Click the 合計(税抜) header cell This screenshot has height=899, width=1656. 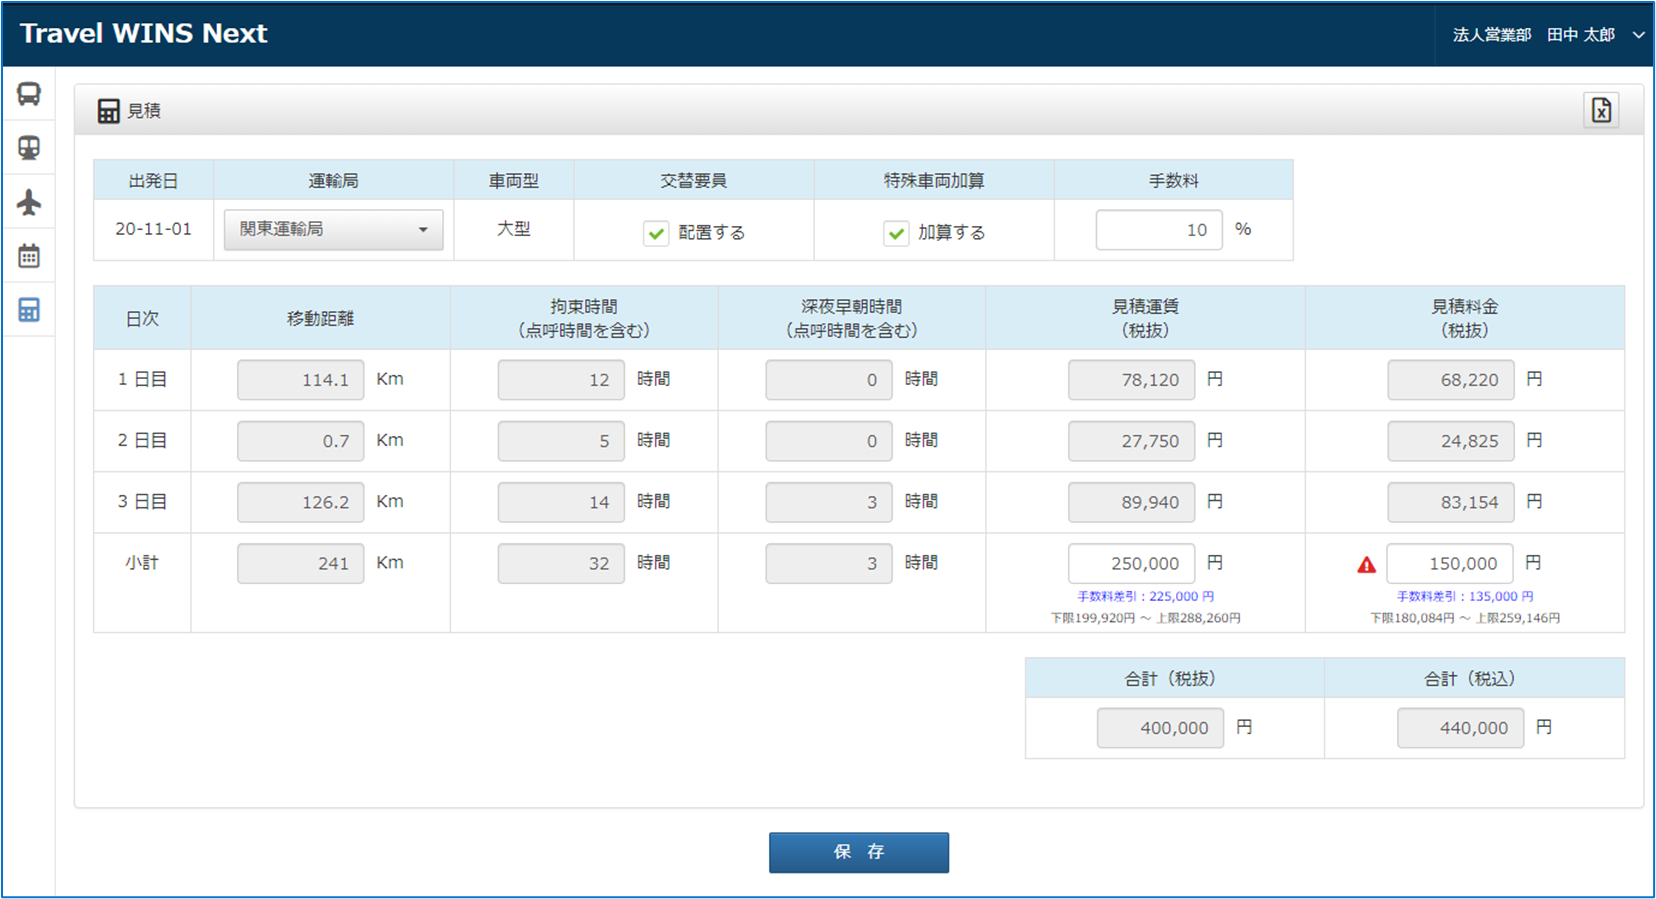click(1174, 679)
